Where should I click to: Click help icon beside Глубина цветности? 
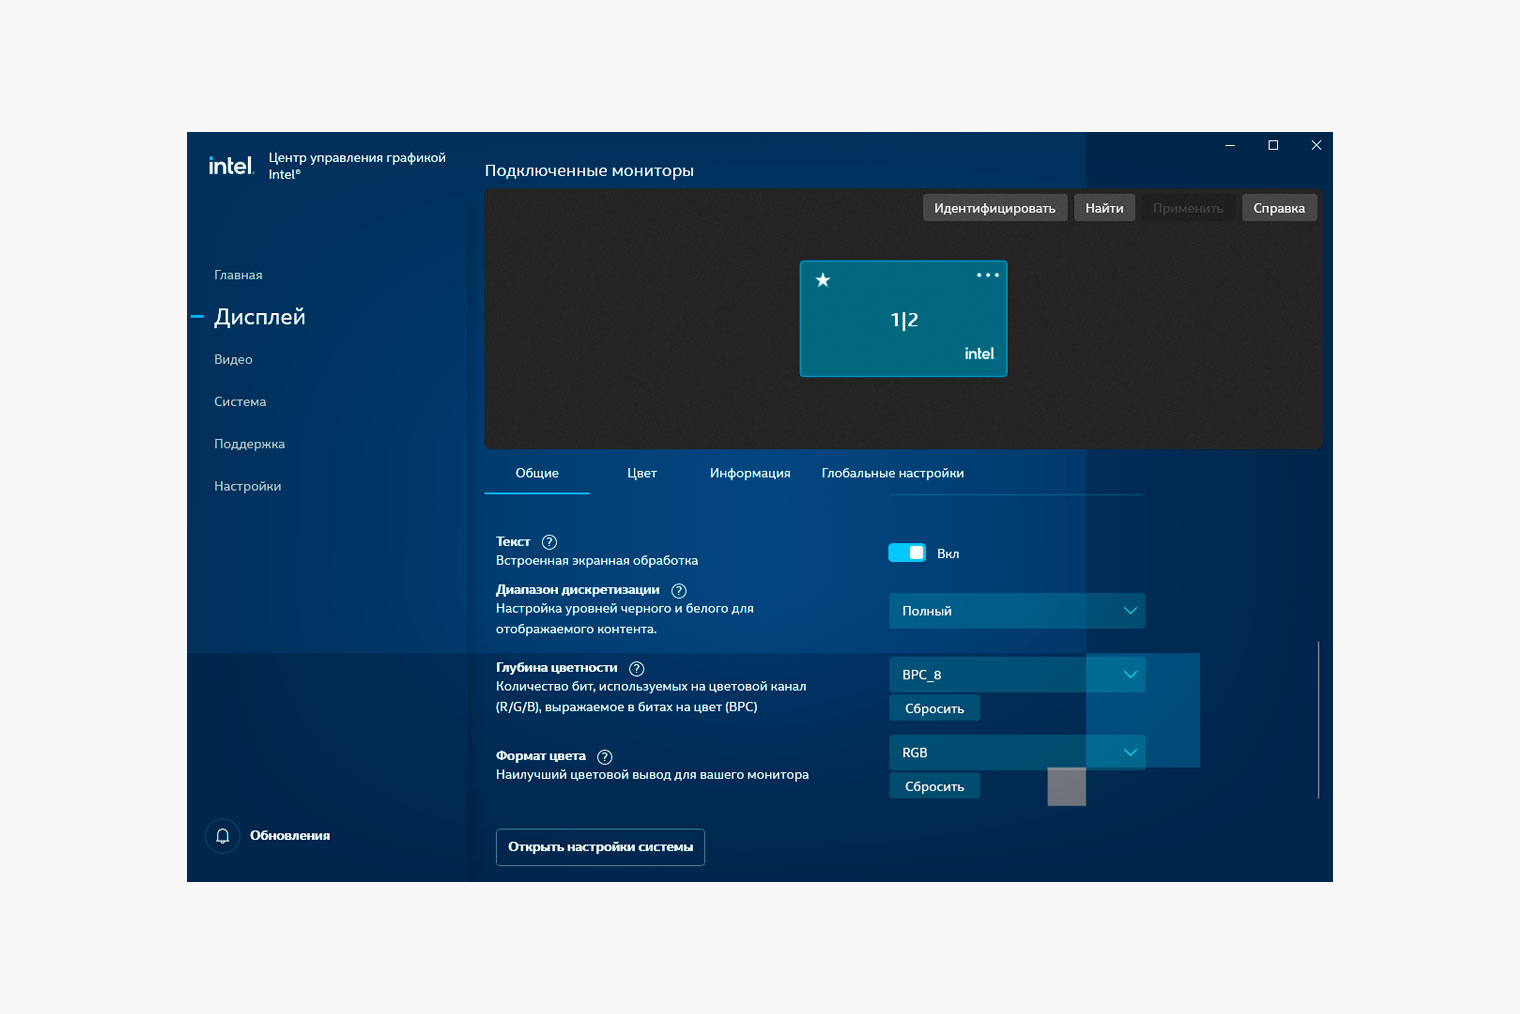click(637, 669)
